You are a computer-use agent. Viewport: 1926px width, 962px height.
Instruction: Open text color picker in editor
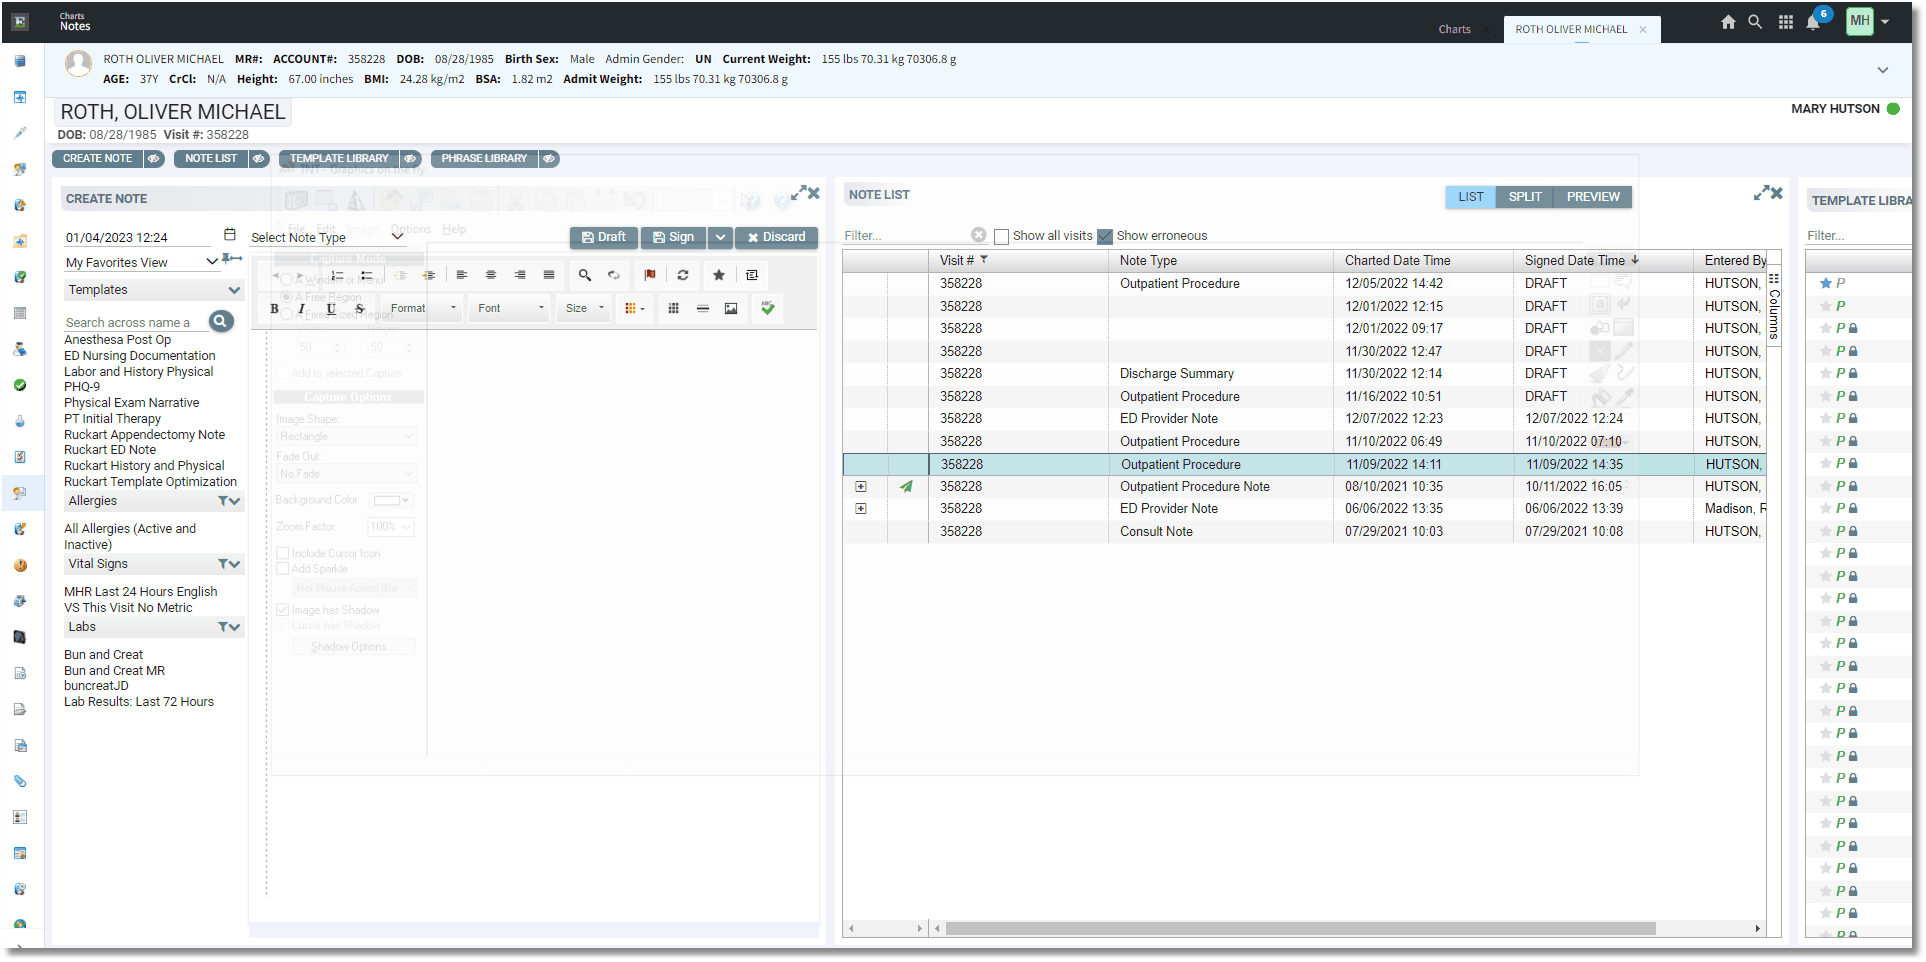click(634, 308)
